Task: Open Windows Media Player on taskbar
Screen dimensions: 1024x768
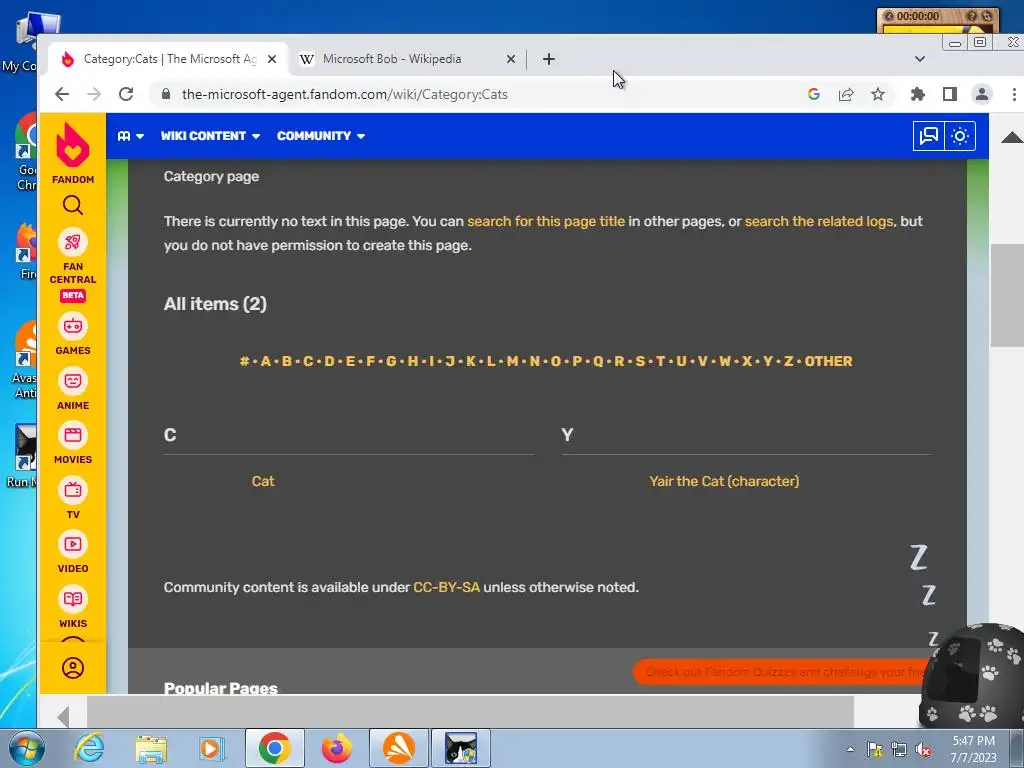Action: tap(212, 748)
